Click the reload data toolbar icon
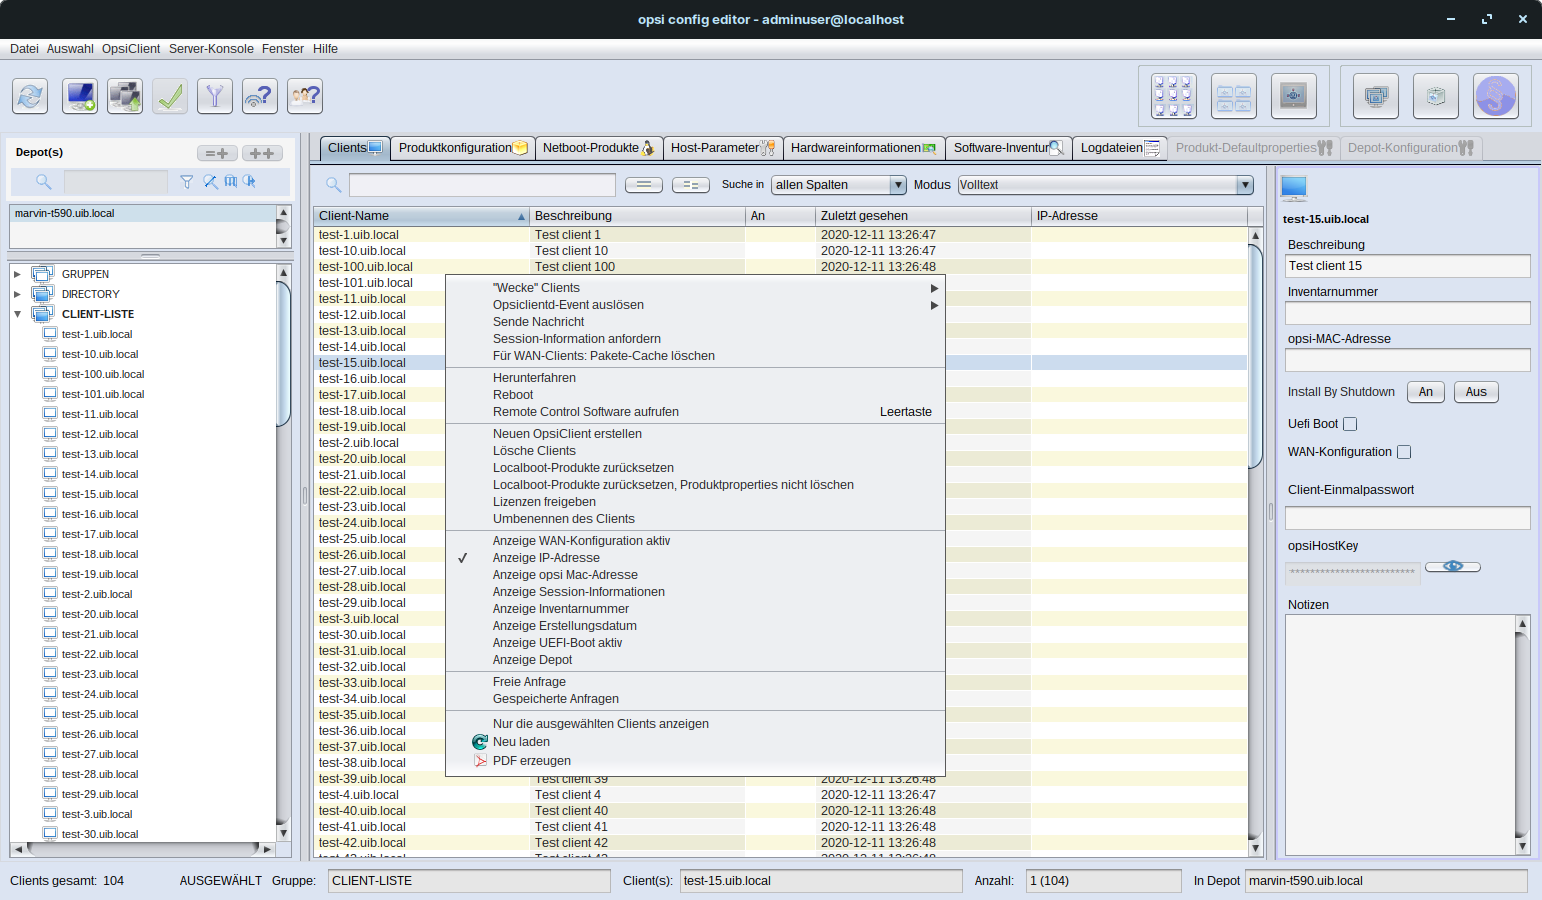Image resolution: width=1542 pixels, height=900 pixels. point(30,96)
